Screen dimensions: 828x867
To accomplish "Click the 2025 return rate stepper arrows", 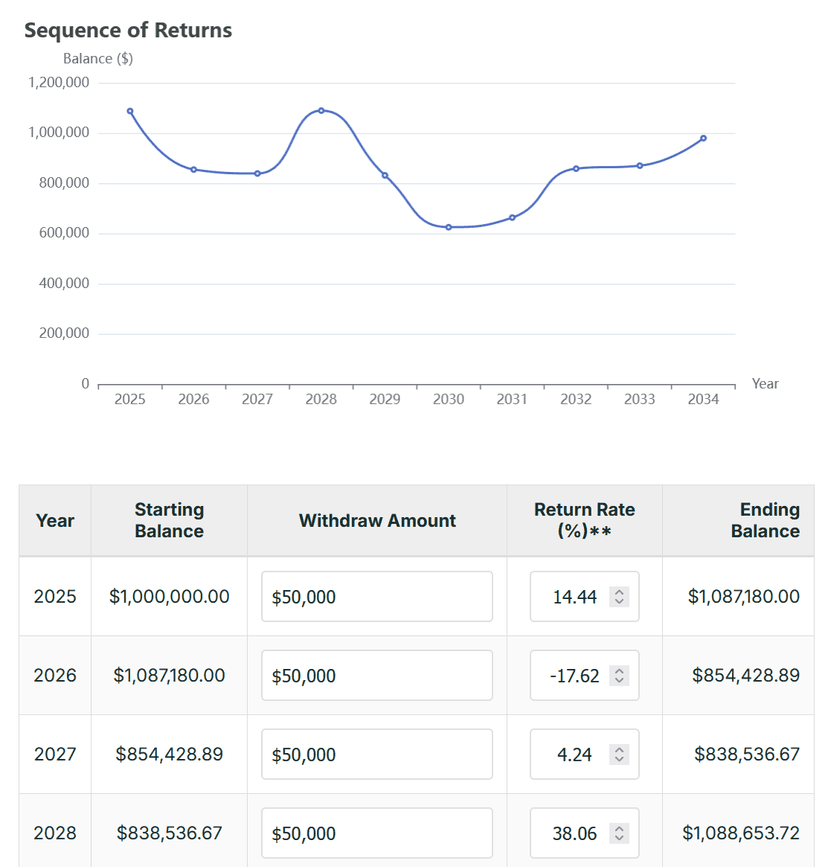I will pyautogui.click(x=619, y=597).
